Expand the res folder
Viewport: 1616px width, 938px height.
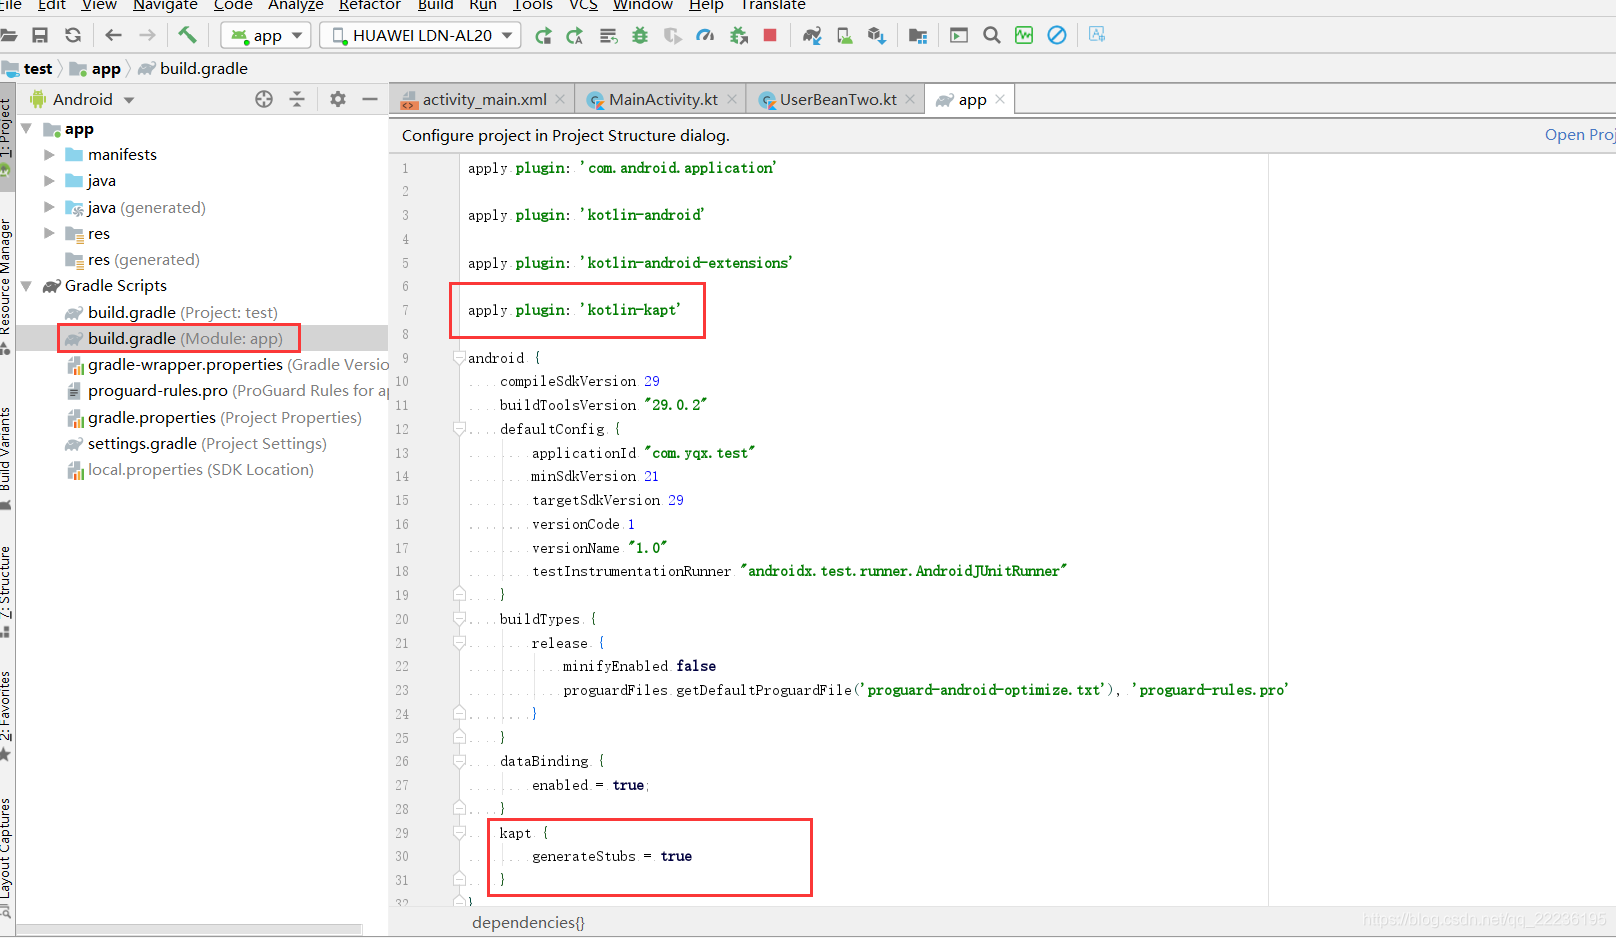click(49, 233)
